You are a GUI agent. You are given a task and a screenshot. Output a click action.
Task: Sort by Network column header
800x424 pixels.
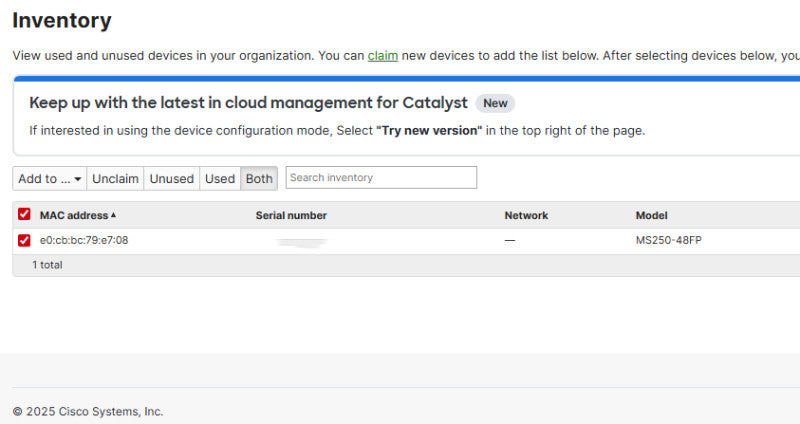(x=527, y=215)
